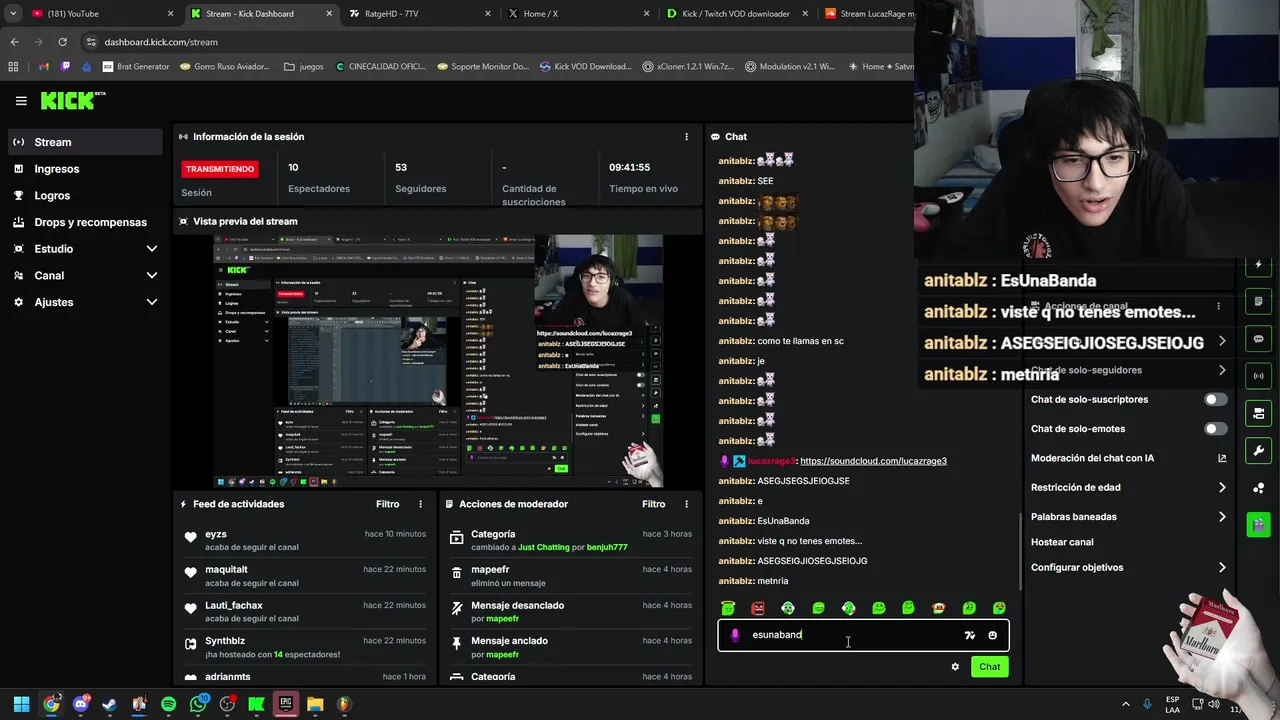The width and height of the screenshot is (1280, 720).
Task: Open OBS Studio from the taskbar
Action: [x=227, y=704]
